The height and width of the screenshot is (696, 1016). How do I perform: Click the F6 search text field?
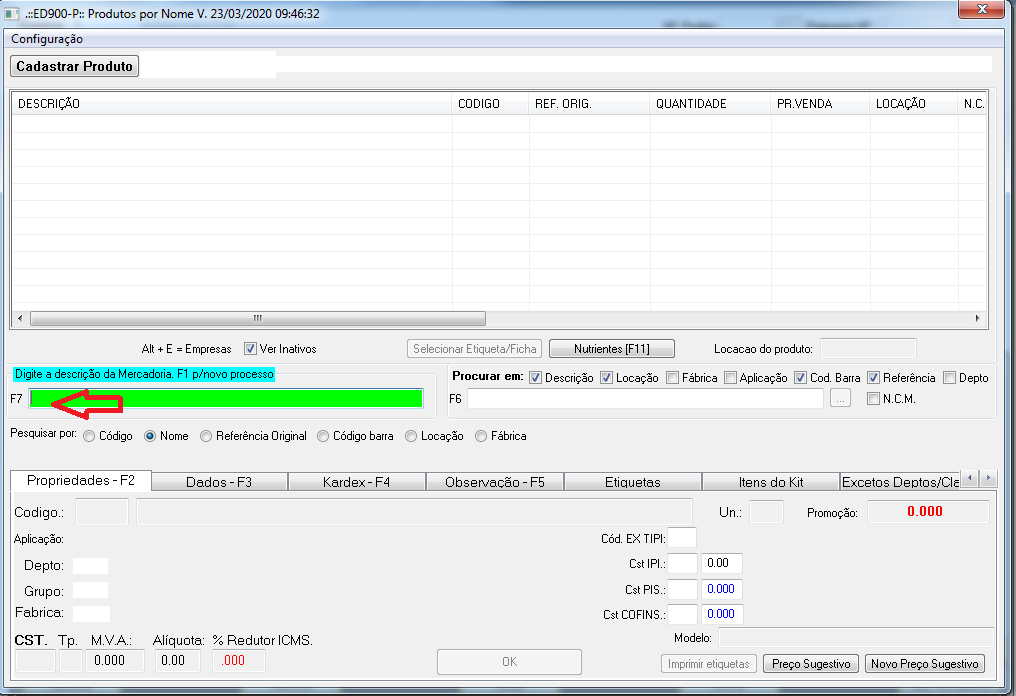point(645,399)
